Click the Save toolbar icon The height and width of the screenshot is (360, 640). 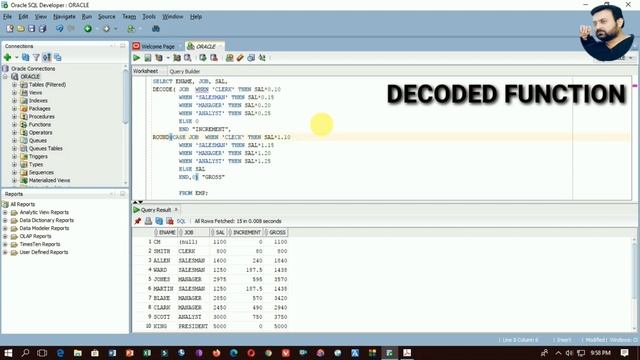[x=31, y=29]
